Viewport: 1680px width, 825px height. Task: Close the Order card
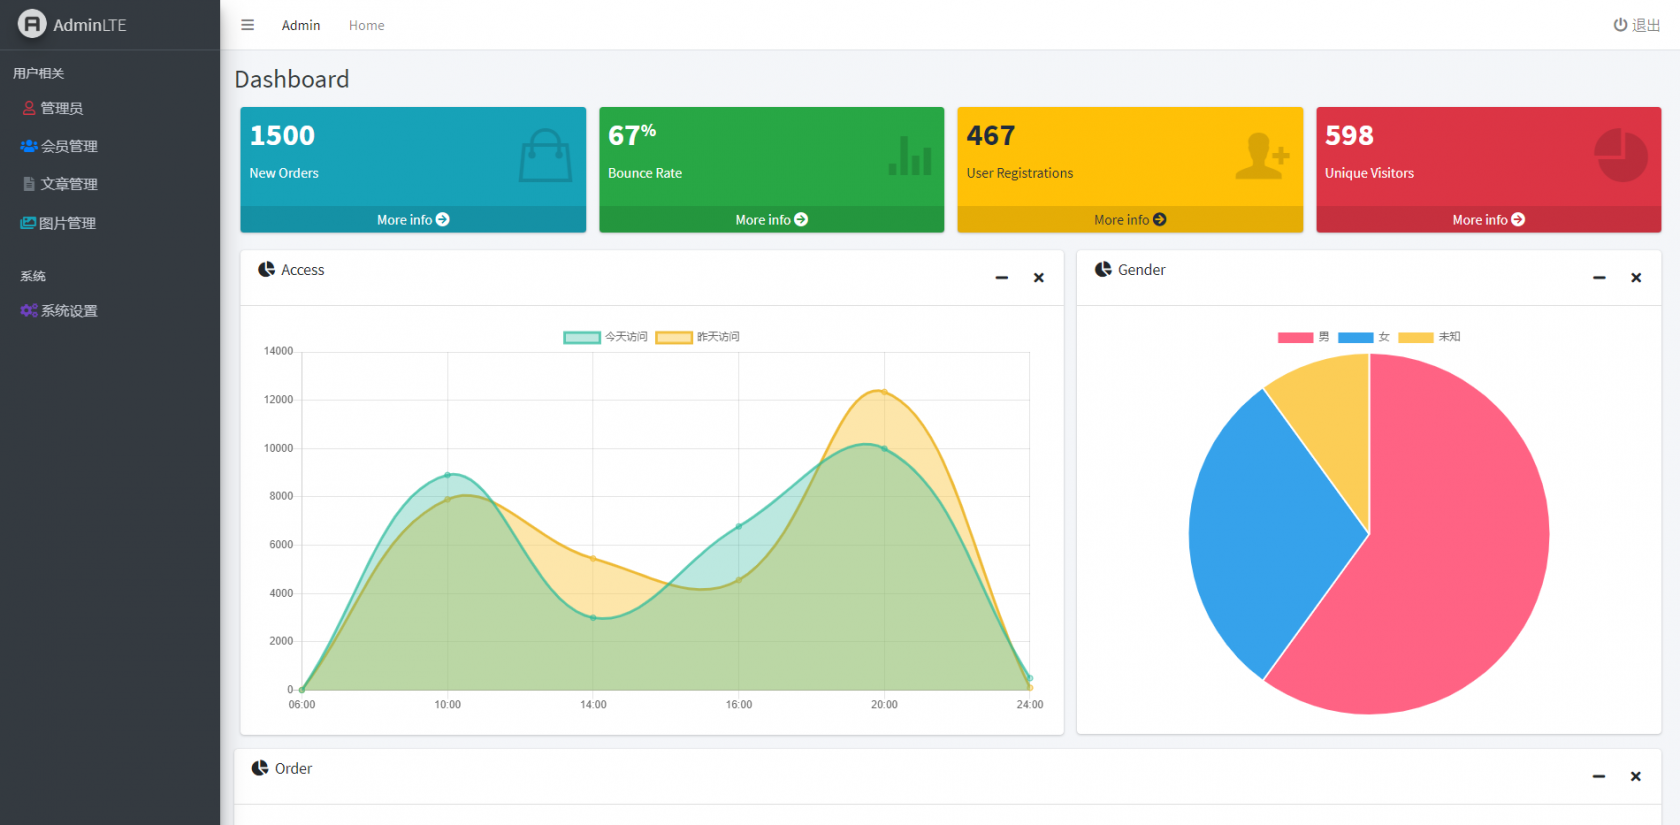1636,776
